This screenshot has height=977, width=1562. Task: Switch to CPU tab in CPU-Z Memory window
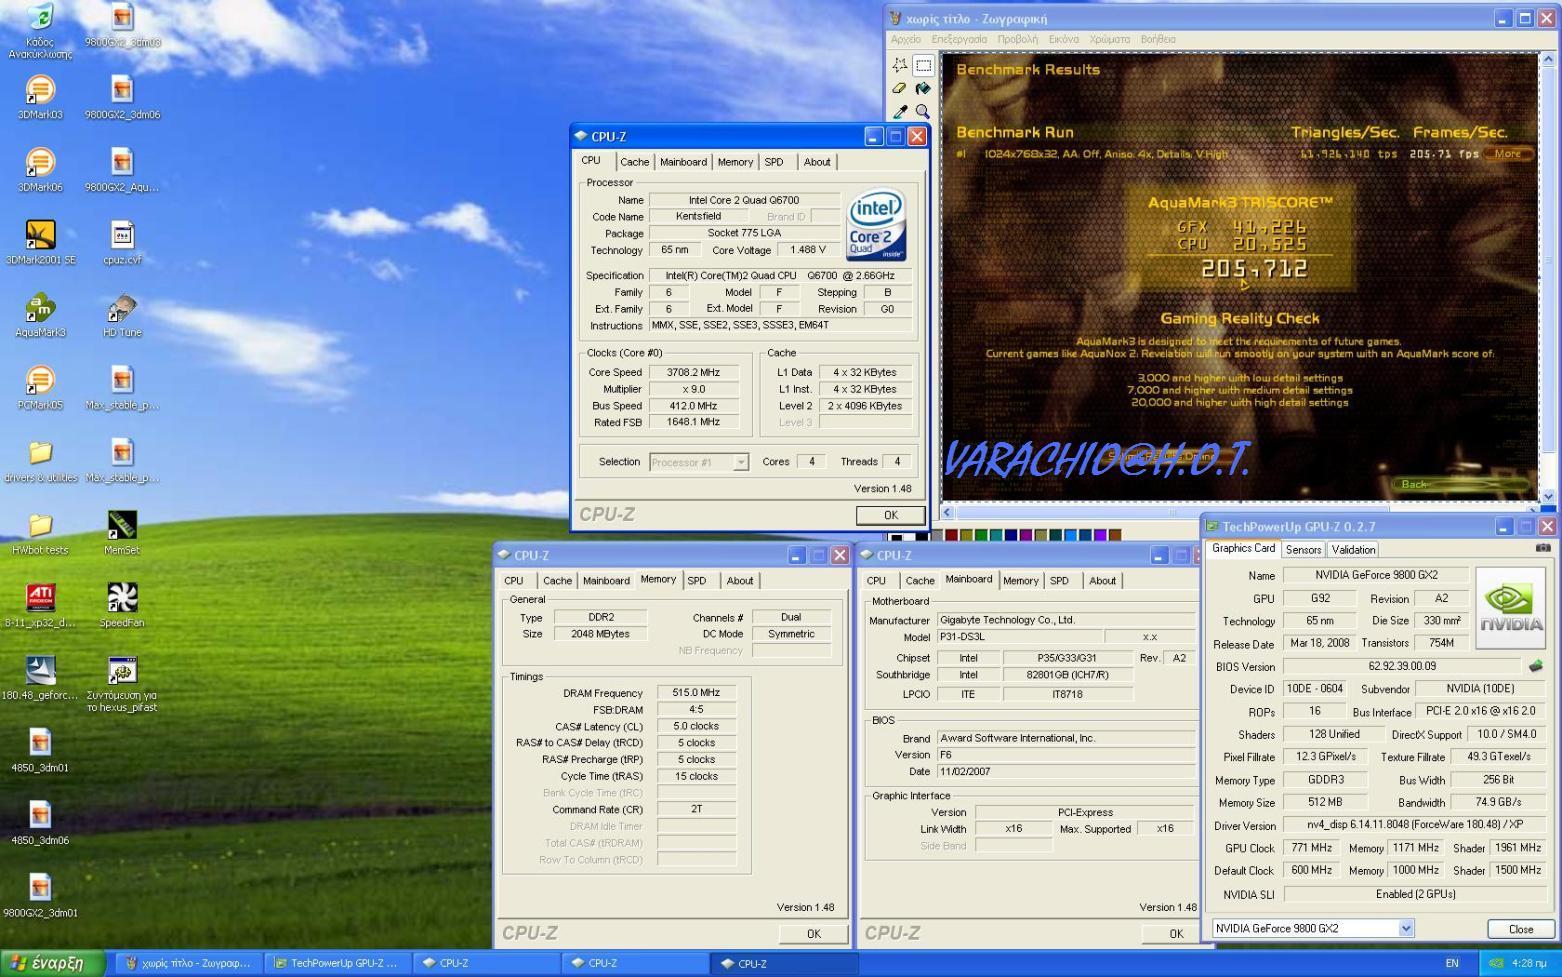pos(514,581)
